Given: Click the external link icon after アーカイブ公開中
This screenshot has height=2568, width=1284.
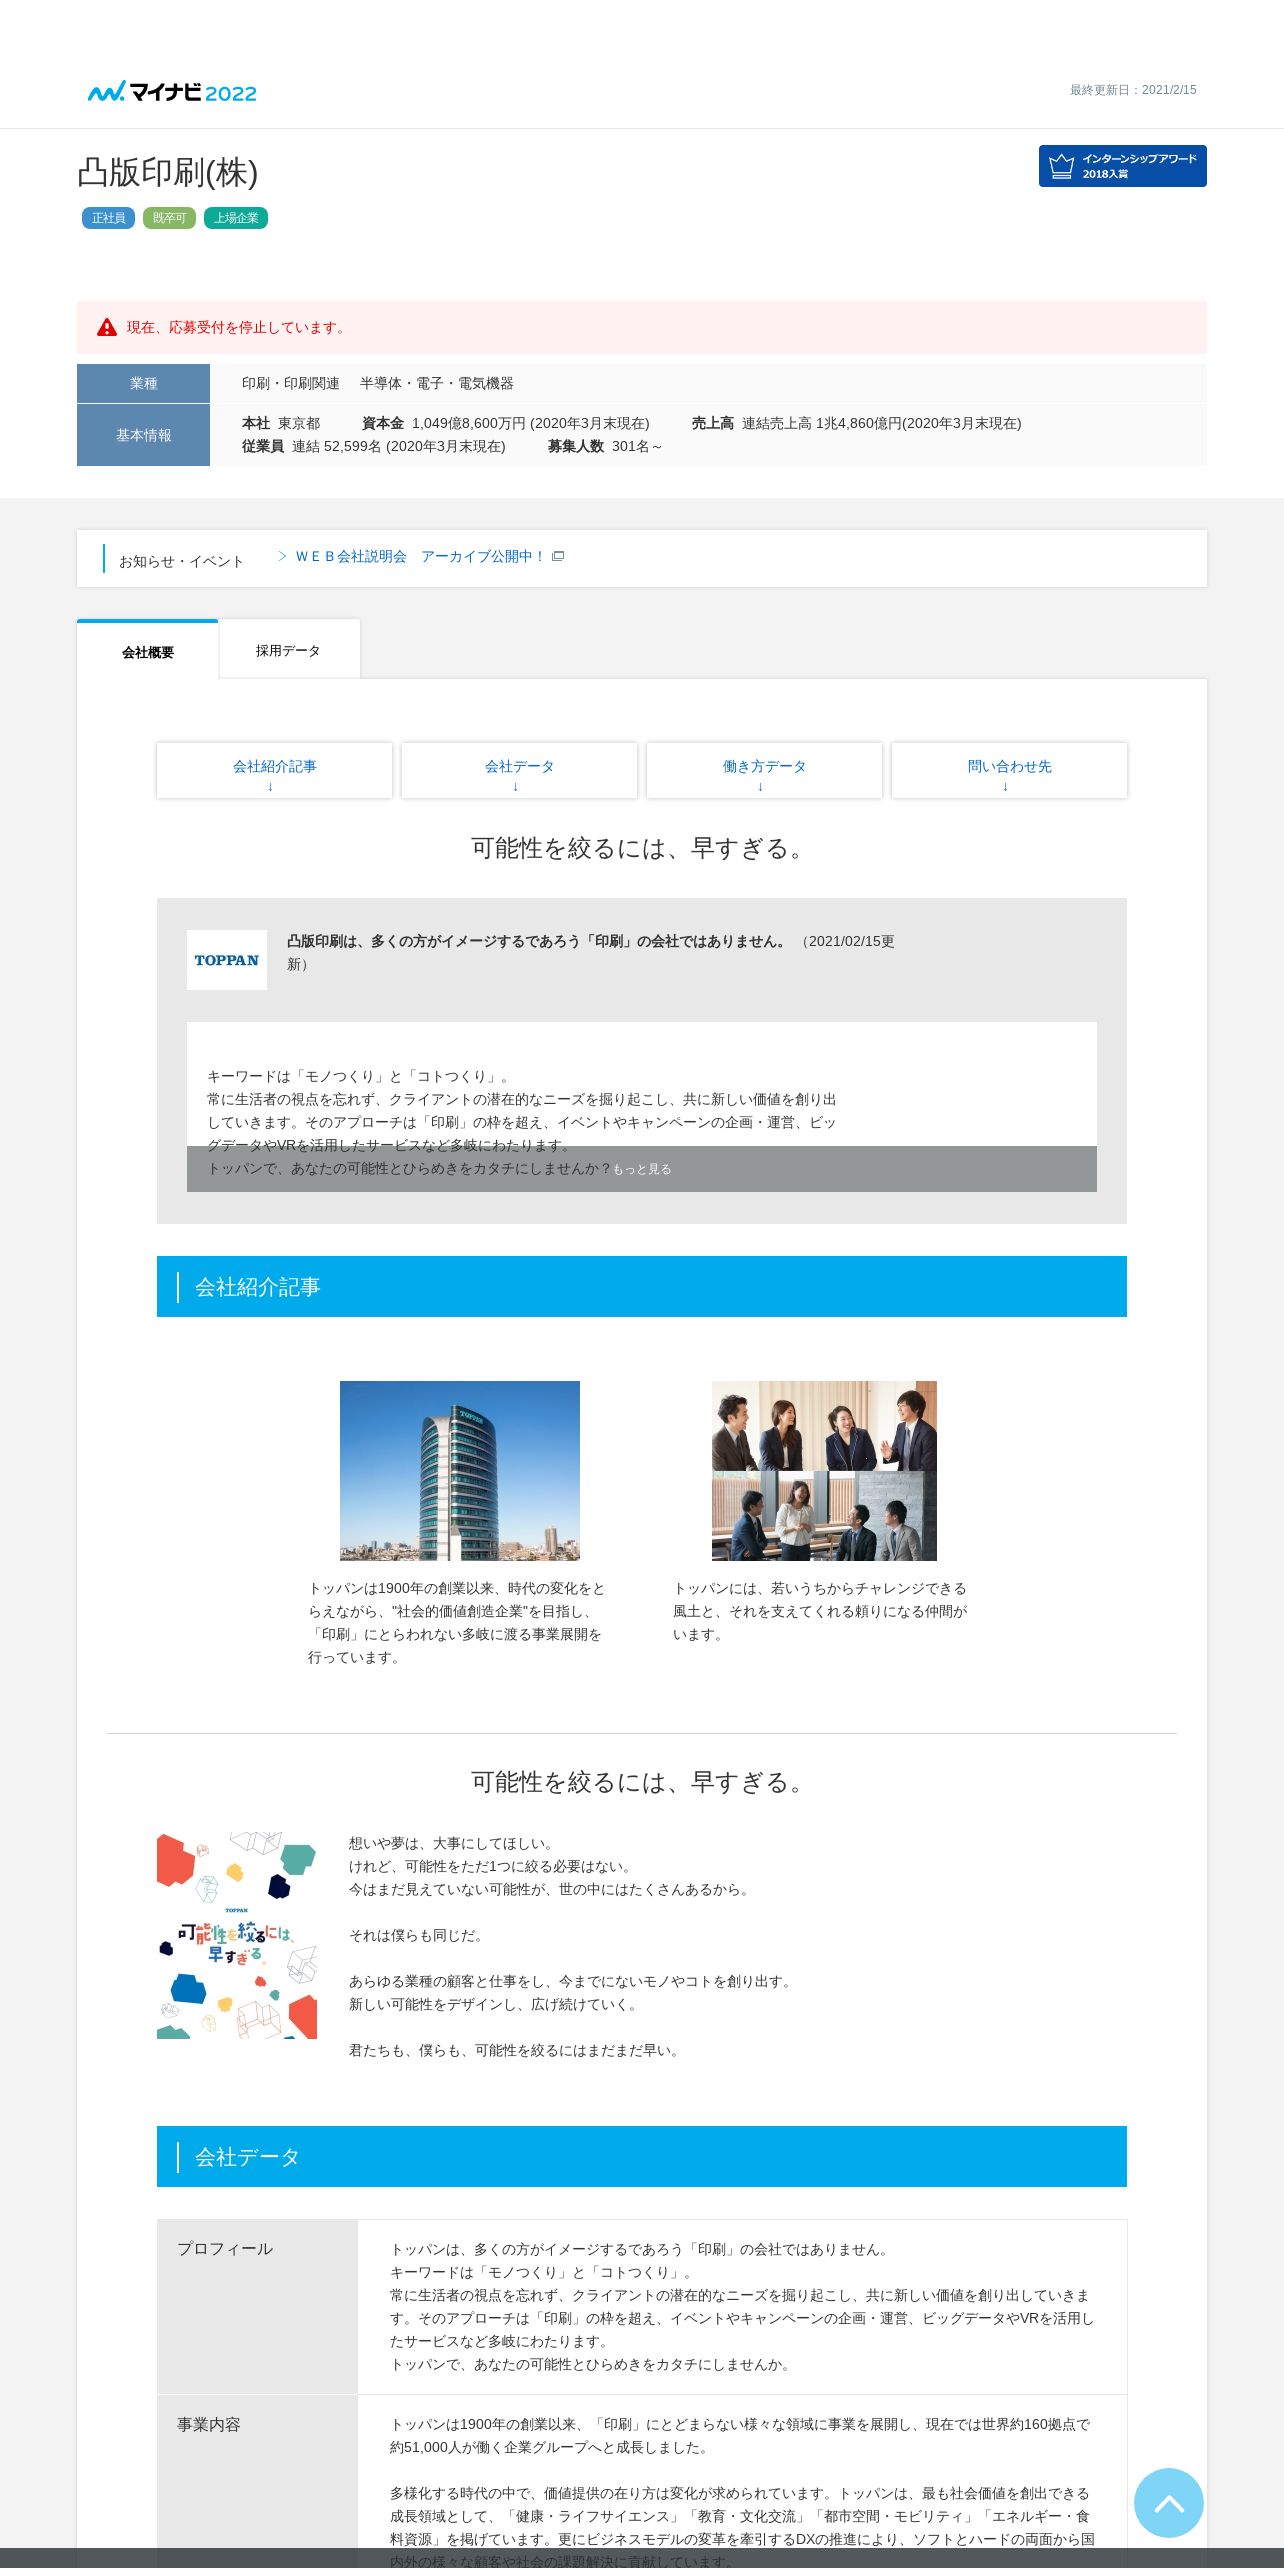Looking at the screenshot, I should 558,556.
